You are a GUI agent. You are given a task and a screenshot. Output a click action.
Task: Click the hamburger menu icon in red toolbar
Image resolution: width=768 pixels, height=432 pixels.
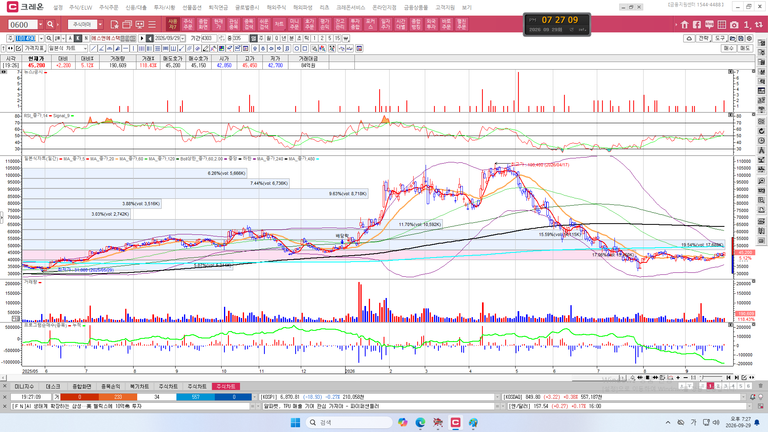click(x=152, y=24)
